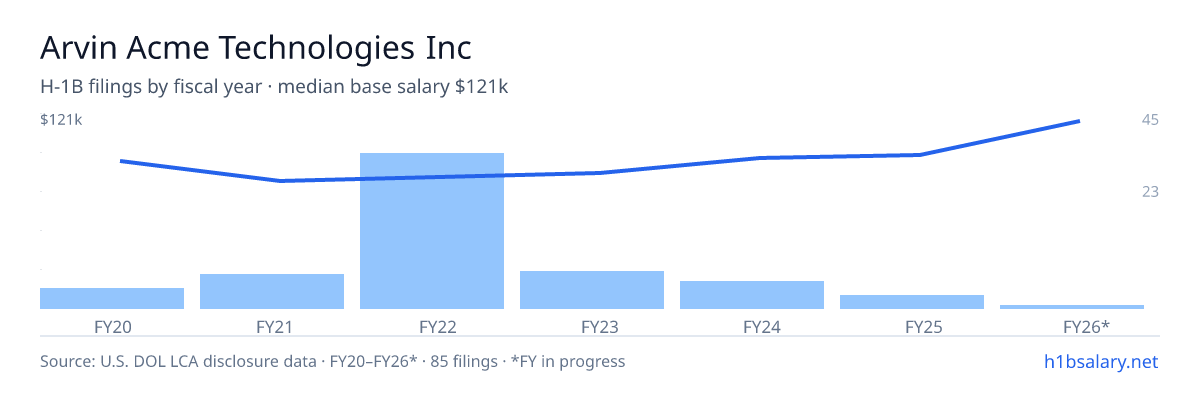Screen dimensions: 1200x400
Task: Click the FY21 filings bar
Action: click(x=272, y=291)
